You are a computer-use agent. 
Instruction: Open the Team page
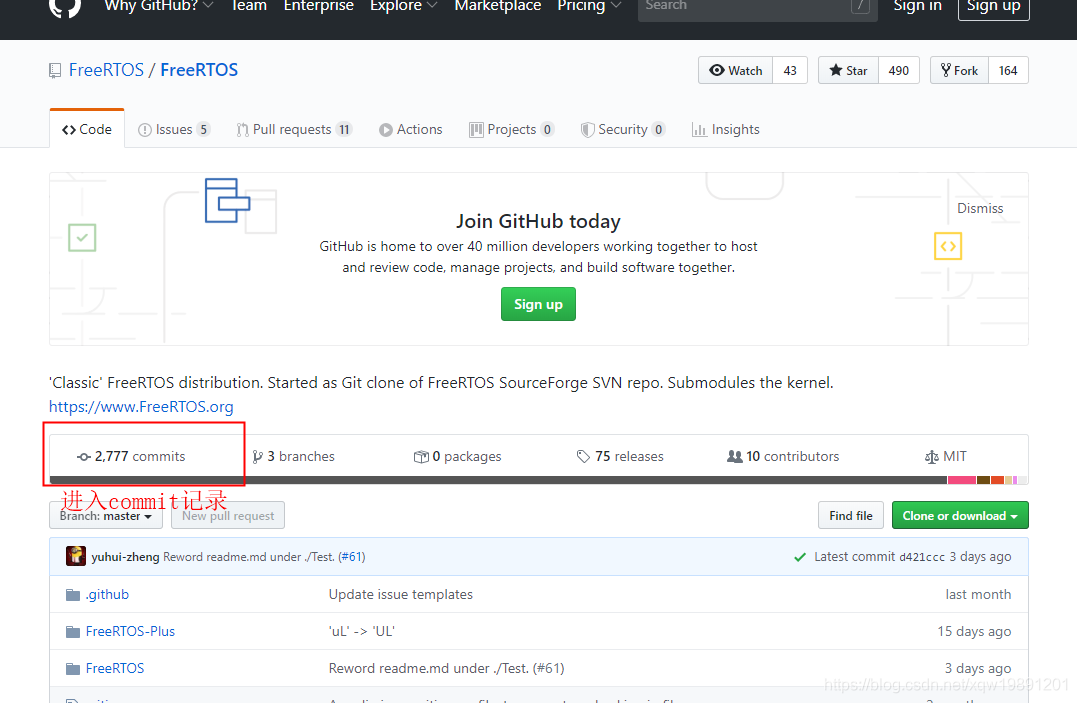click(x=249, y=6)
